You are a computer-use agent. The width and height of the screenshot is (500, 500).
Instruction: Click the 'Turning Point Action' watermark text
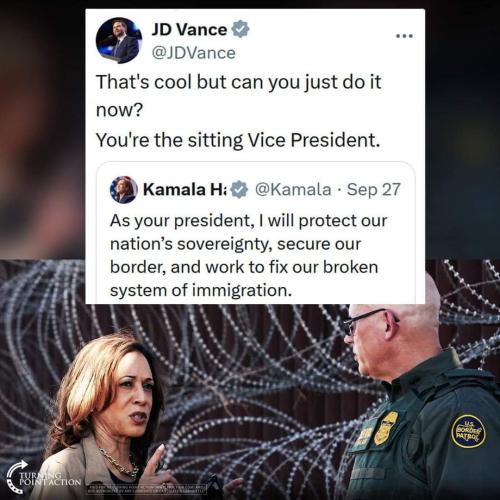point(50,479)
